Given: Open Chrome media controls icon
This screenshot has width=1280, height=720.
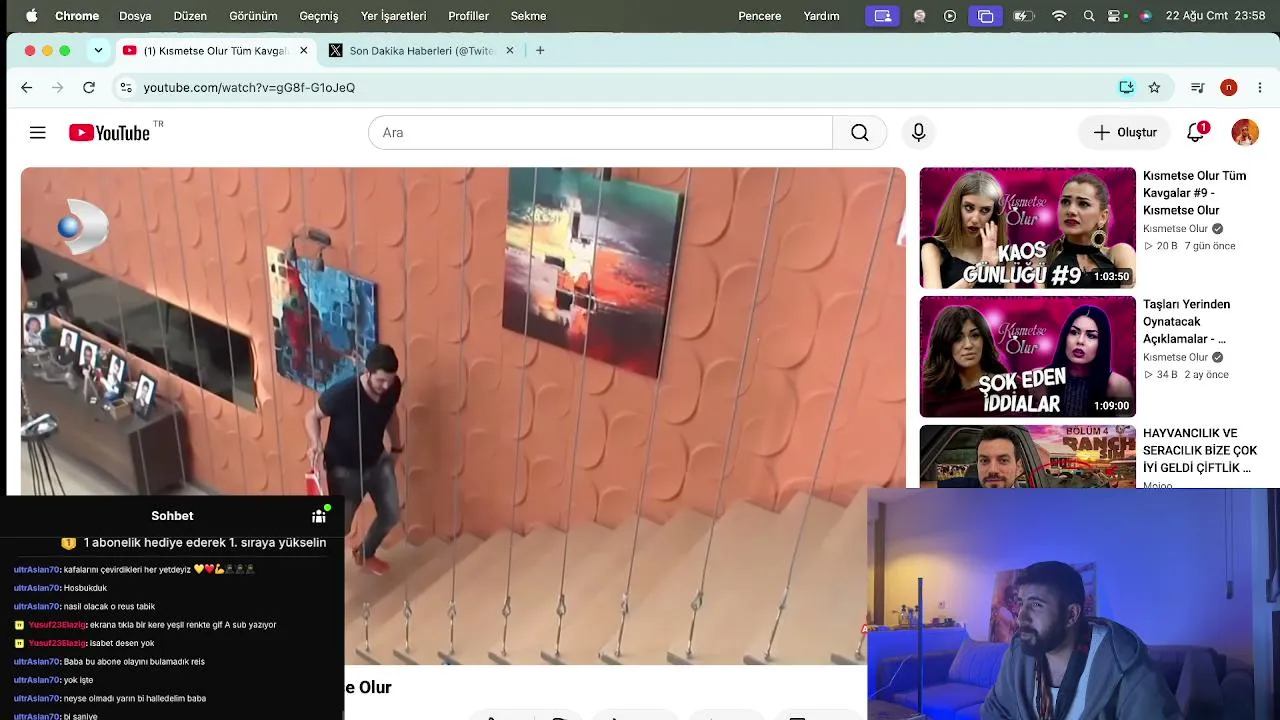Looking at the screenshot, I should (1197, 88).
